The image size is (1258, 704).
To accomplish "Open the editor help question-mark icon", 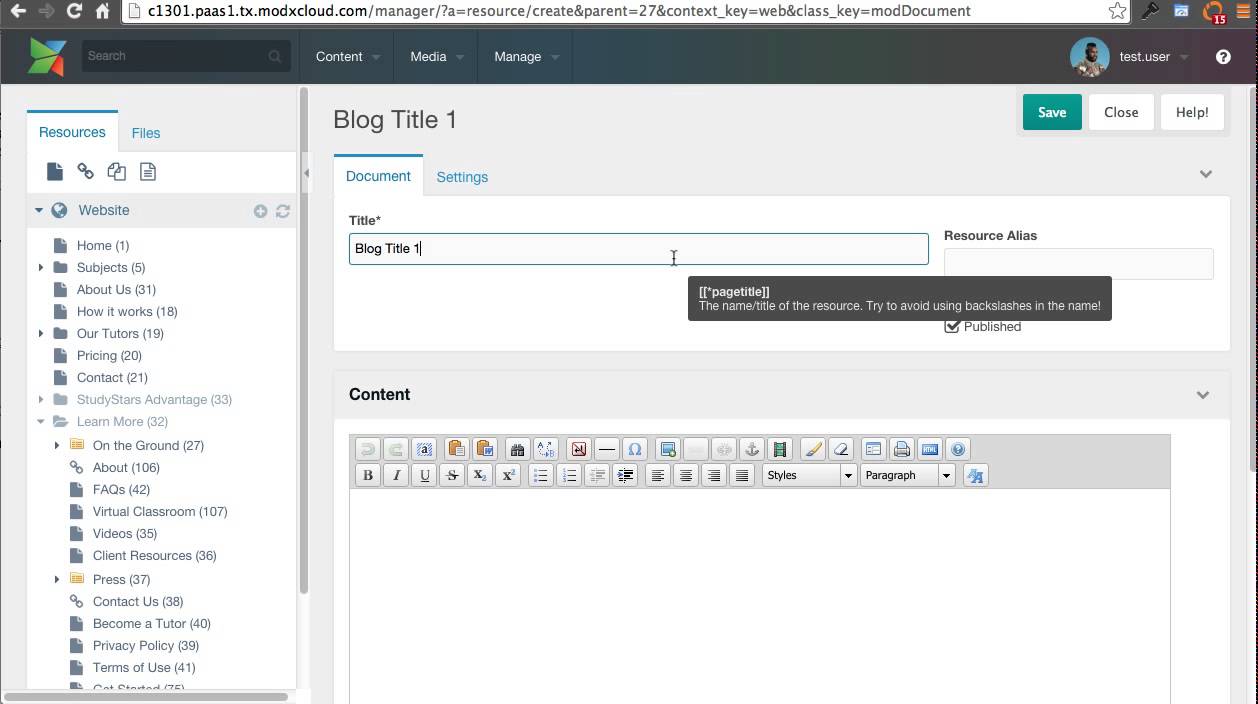I will pyautogui.click(x=958, y=449).
